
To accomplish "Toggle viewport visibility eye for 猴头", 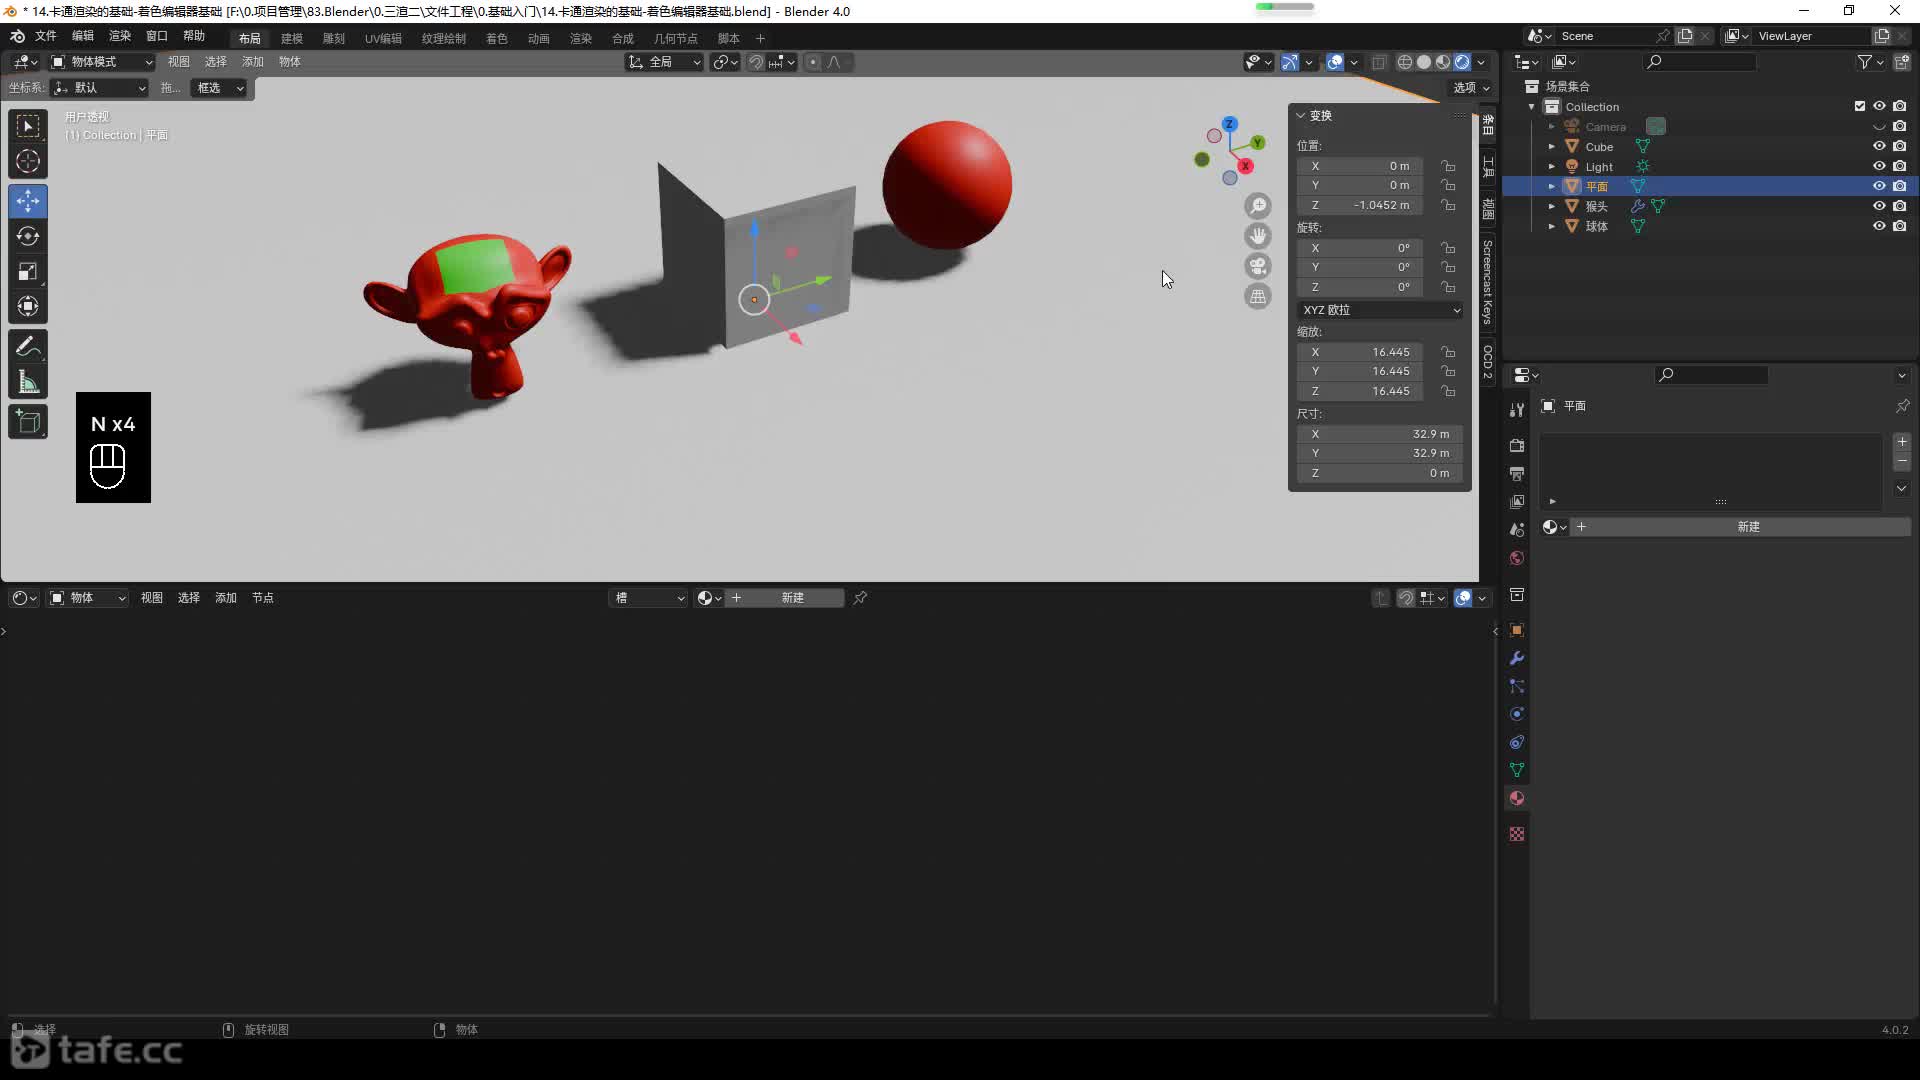I will [x=1879, y=206].
